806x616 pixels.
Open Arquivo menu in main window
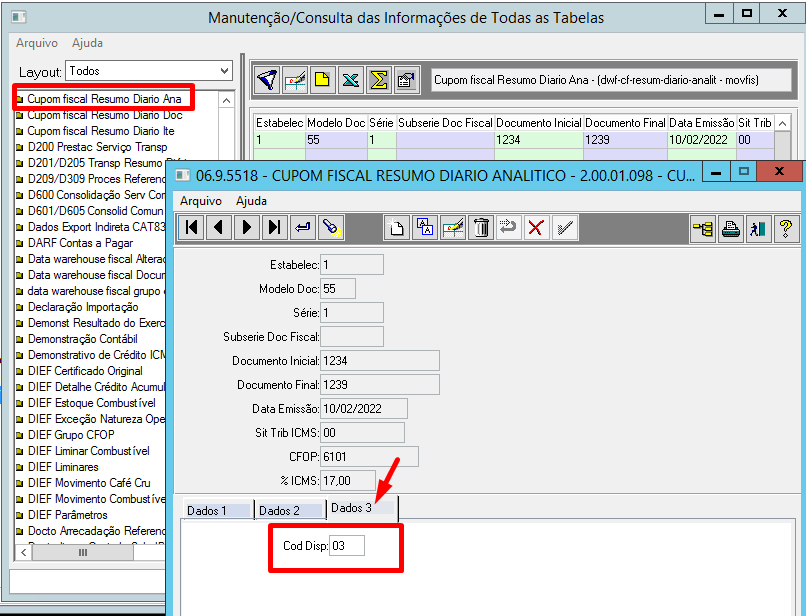(x=36, y=43)
